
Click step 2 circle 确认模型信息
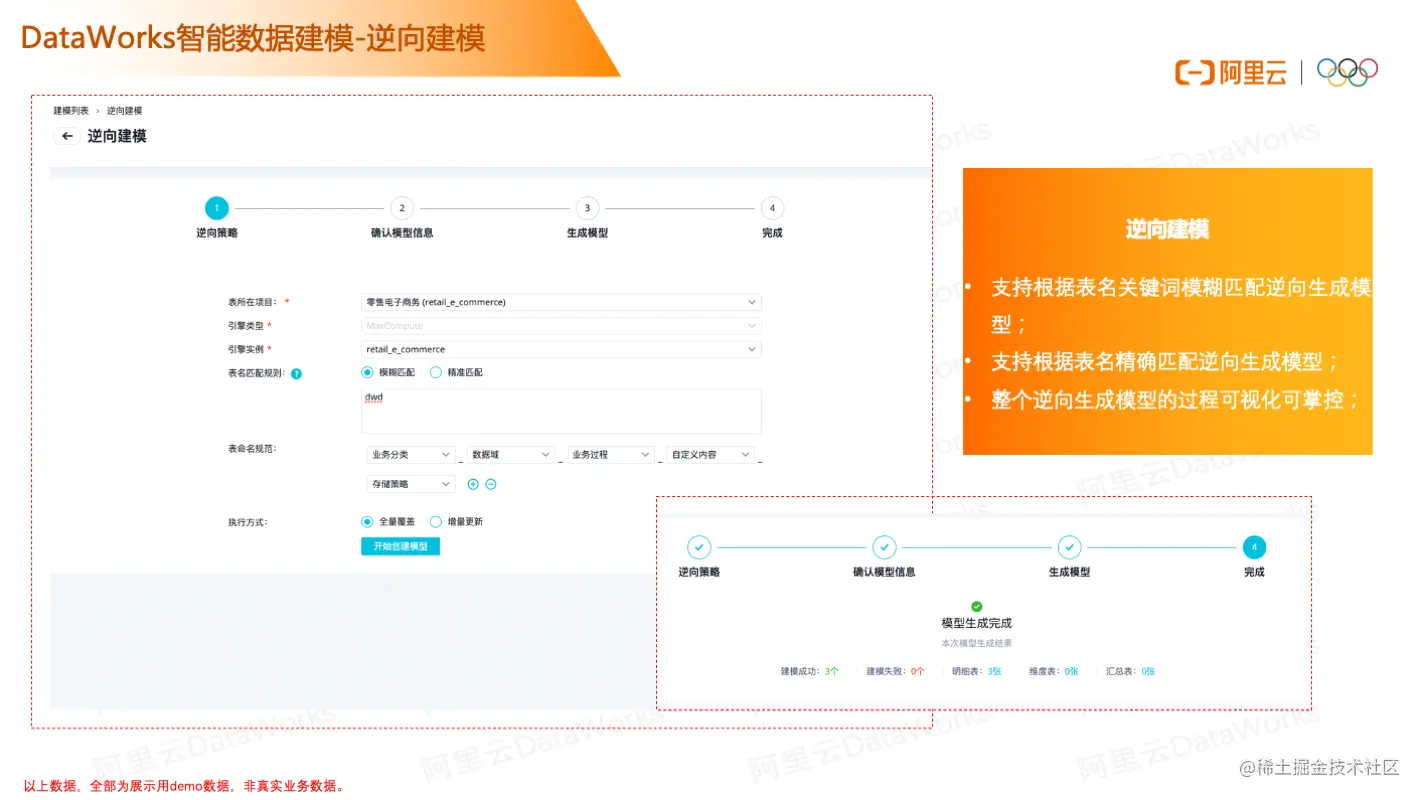pyautogui.click(x=402, y=208)
